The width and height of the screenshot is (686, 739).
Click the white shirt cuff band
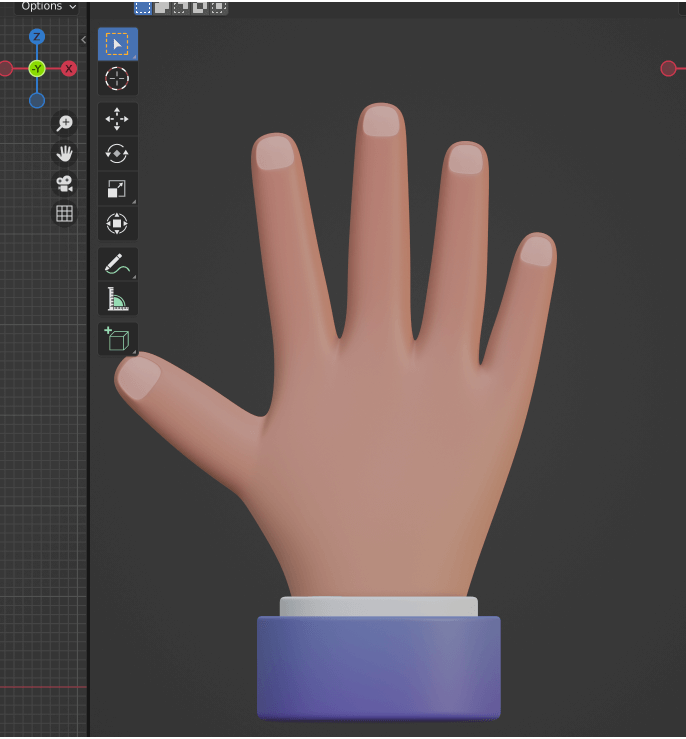pos(379,607)
